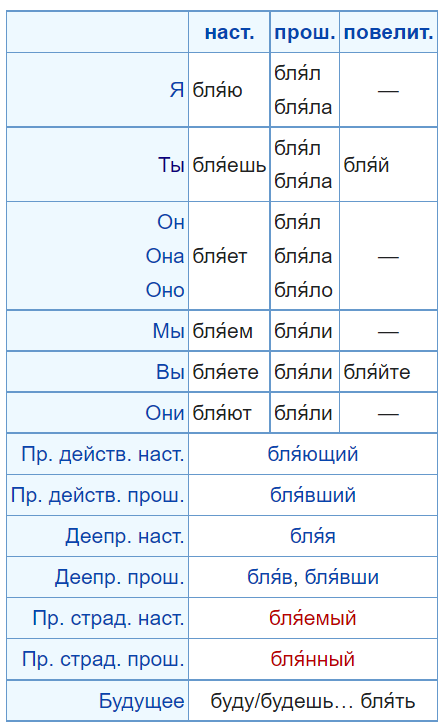Select the 'повелит.' column header
This screenshot has width=444, height=728.
(x=388, y=32)
